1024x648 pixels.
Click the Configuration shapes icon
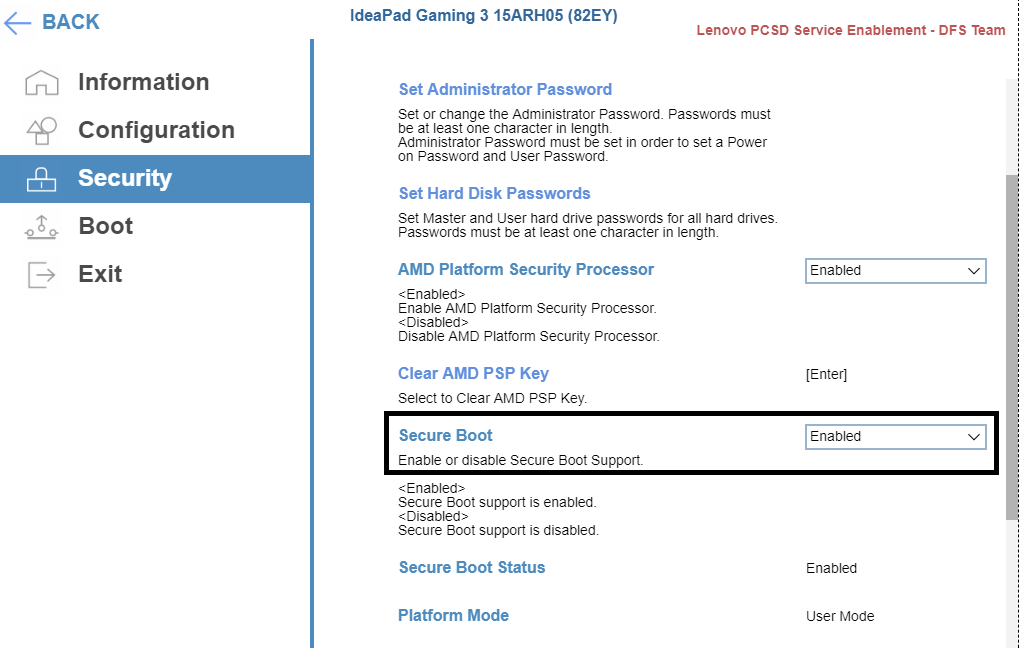(x=42, y=131)
